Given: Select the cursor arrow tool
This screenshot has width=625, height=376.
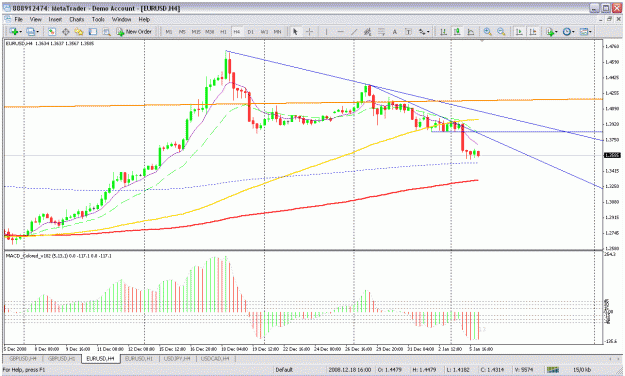Looking at the screenshot, I should point(295,31).
